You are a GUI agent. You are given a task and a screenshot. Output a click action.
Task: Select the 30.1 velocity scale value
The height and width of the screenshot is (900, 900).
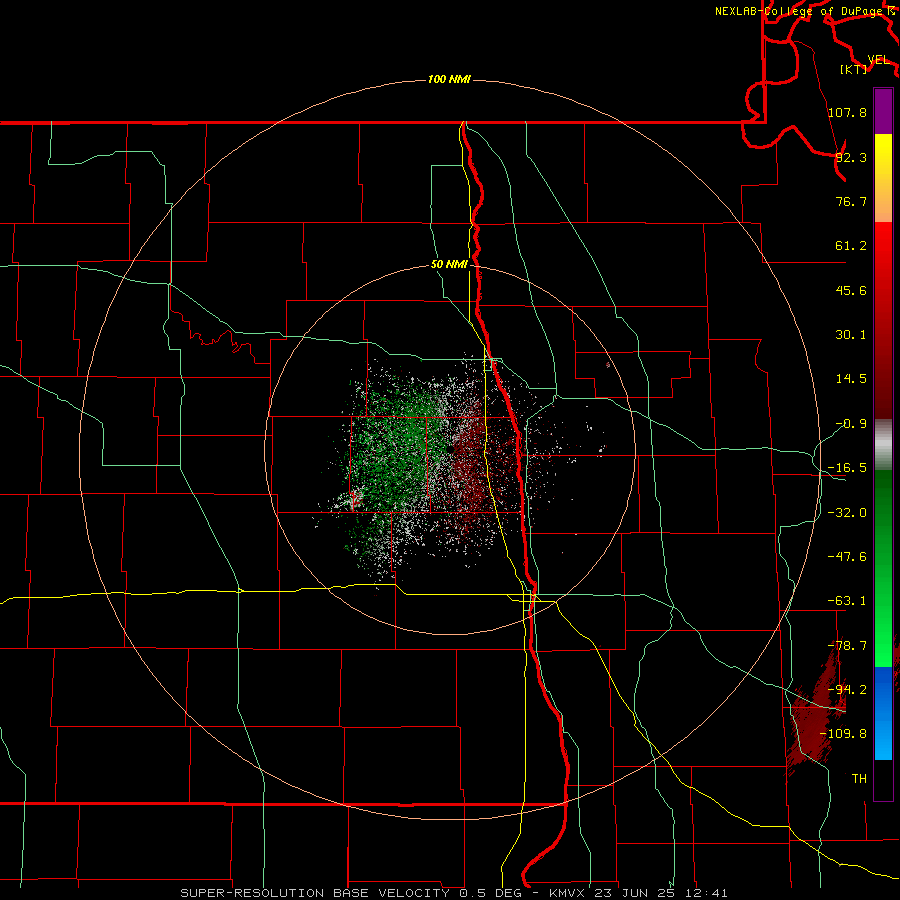[851, 335]
